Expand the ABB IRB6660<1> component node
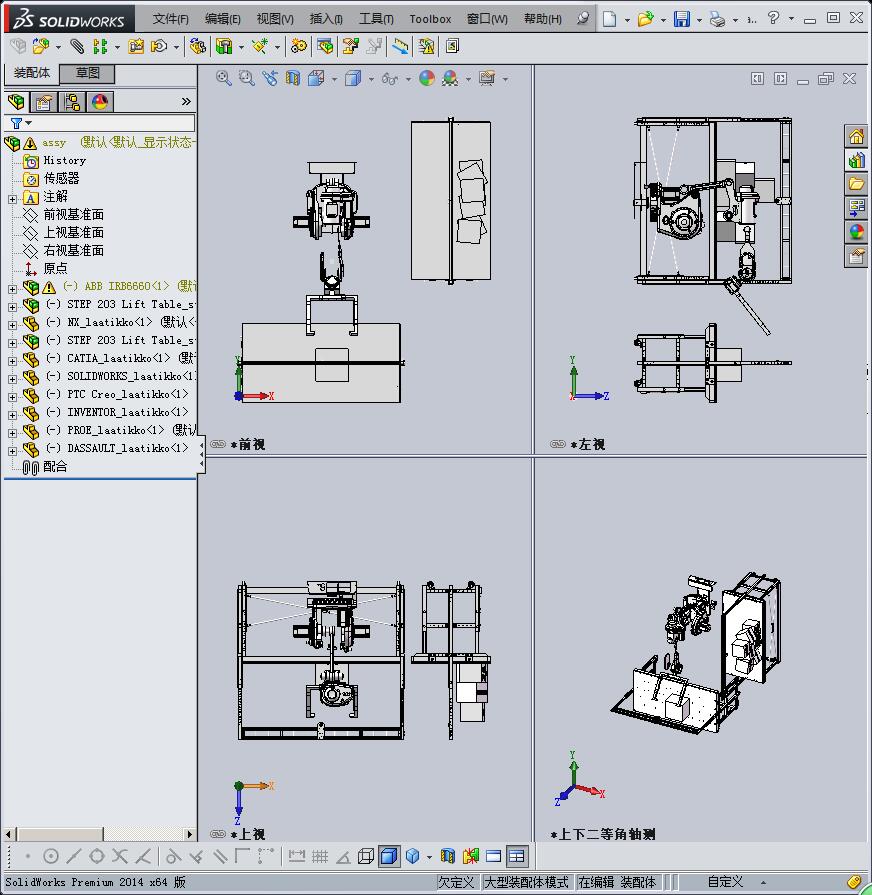This screenshot has height=895, width=872. (x=13, y=289)
